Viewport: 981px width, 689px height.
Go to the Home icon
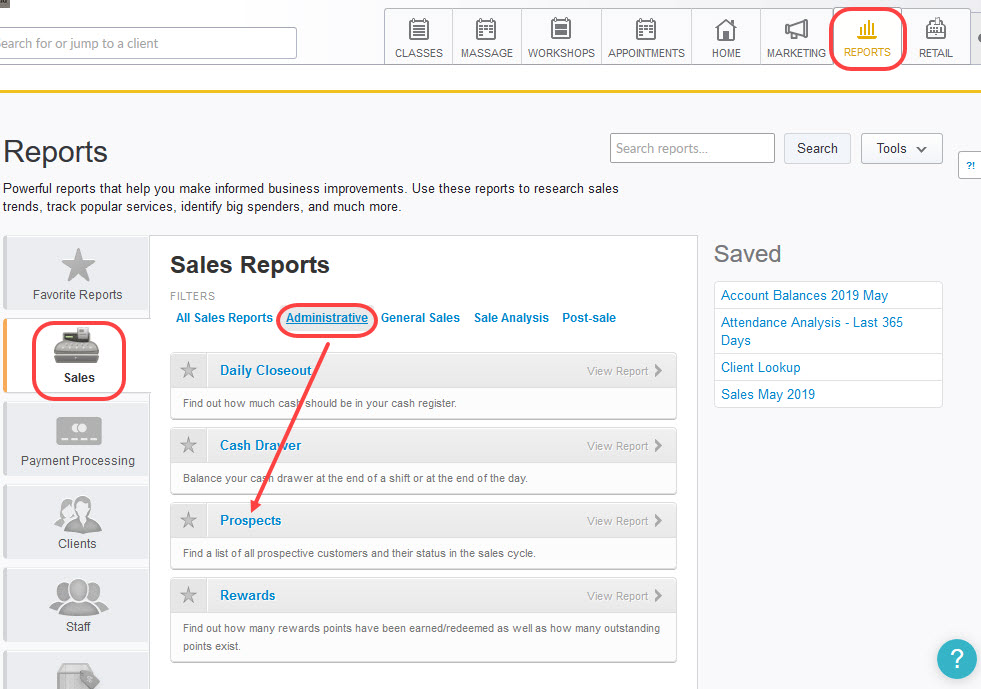click(x=726, y=30)
